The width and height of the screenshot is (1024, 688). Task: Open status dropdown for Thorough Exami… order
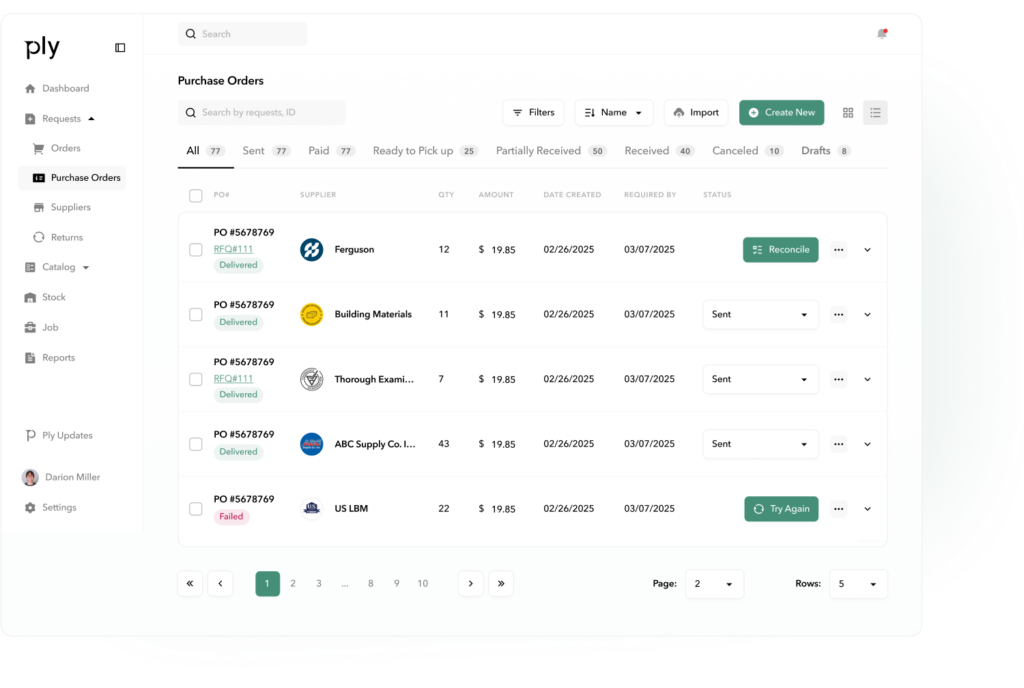(760, 379)
